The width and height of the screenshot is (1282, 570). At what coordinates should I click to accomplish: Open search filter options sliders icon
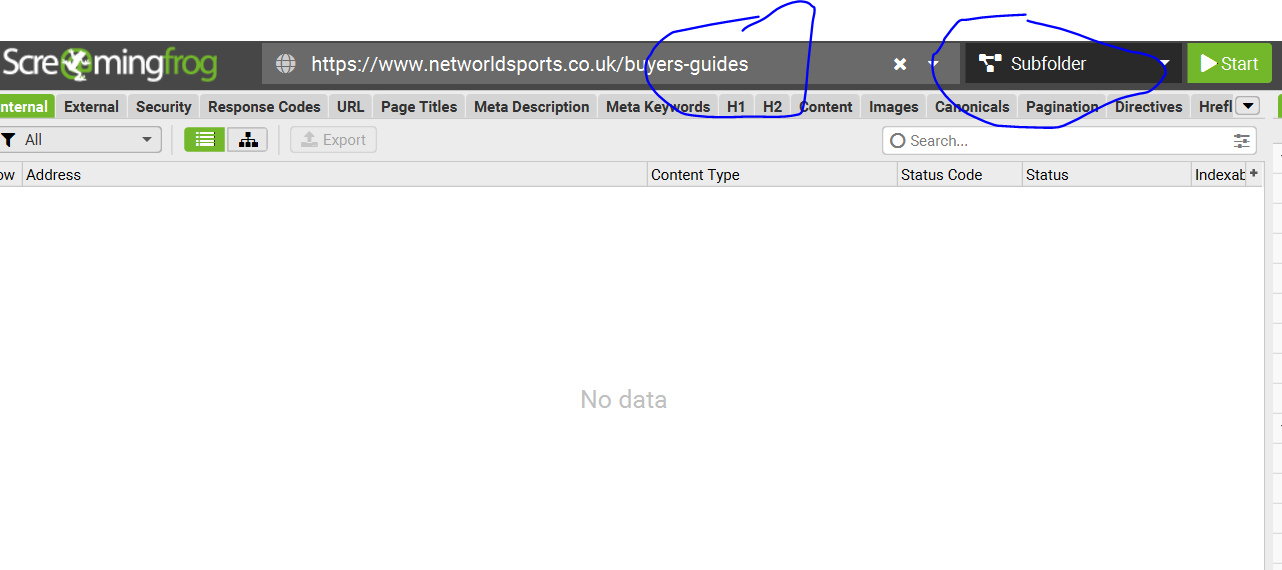tap(1241, 141)
